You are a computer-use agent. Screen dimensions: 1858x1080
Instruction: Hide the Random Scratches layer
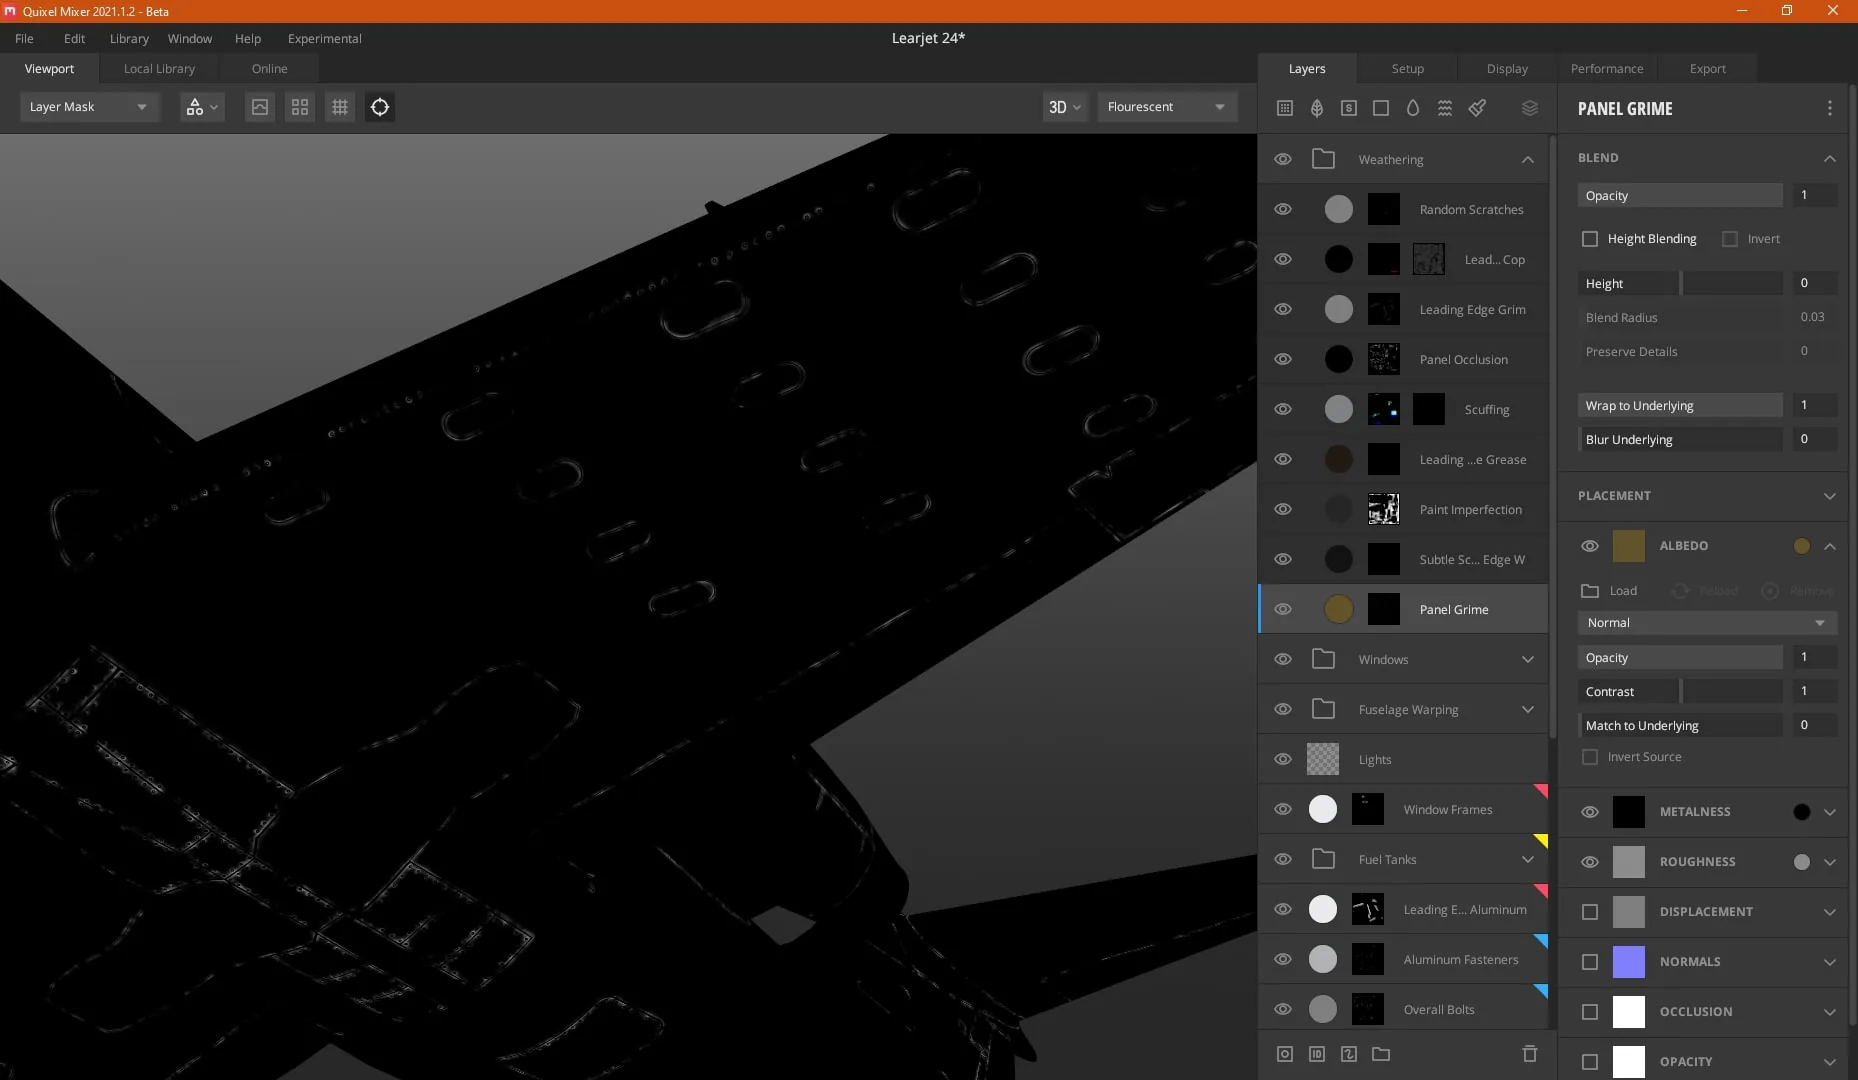pos(1283,209)
